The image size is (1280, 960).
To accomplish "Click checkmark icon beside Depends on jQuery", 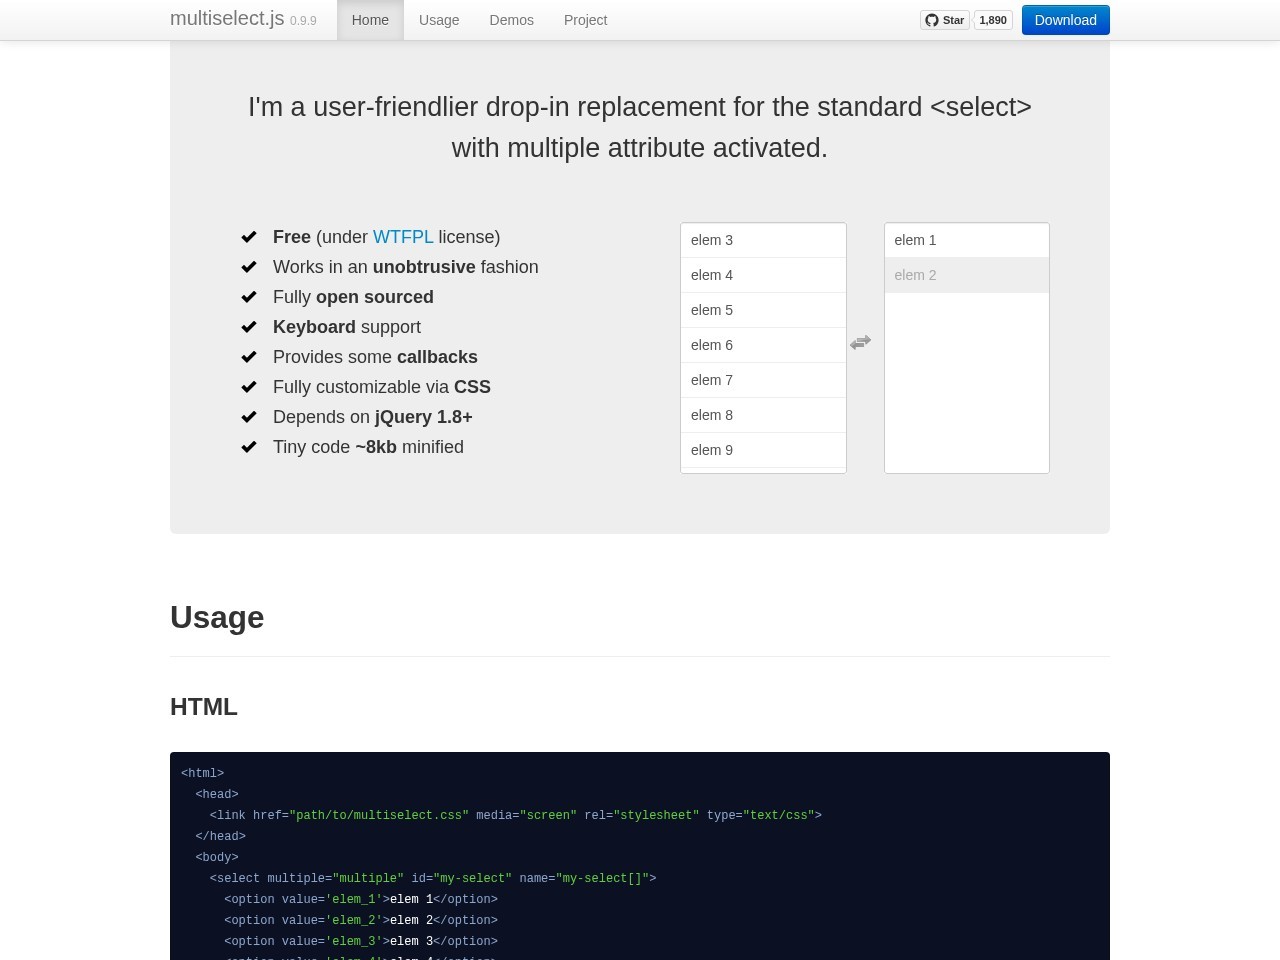I will 249,417.
